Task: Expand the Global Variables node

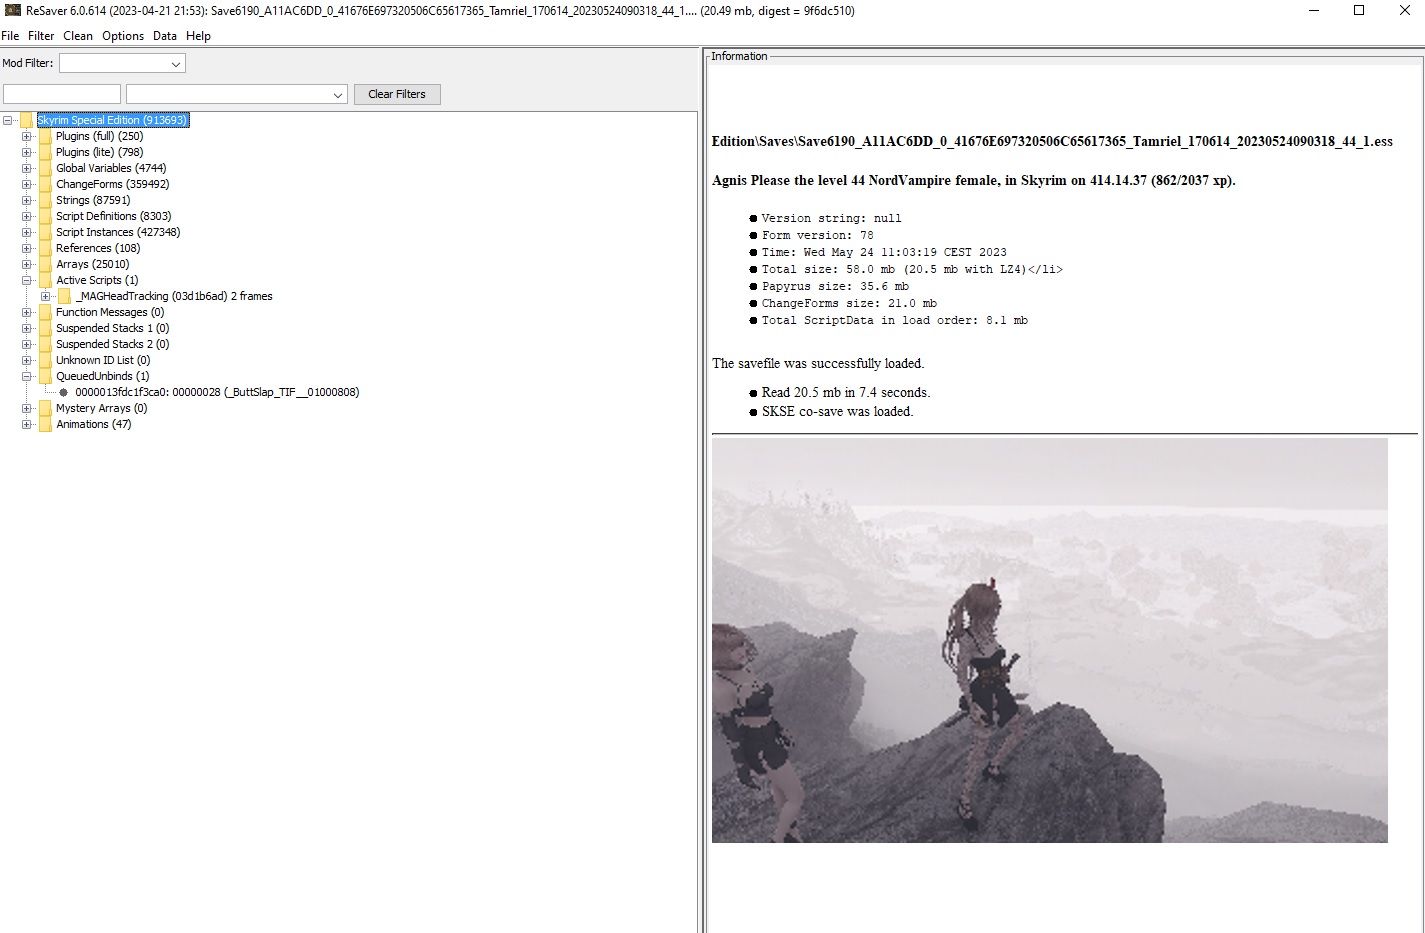Action: (x=27, y=168)
